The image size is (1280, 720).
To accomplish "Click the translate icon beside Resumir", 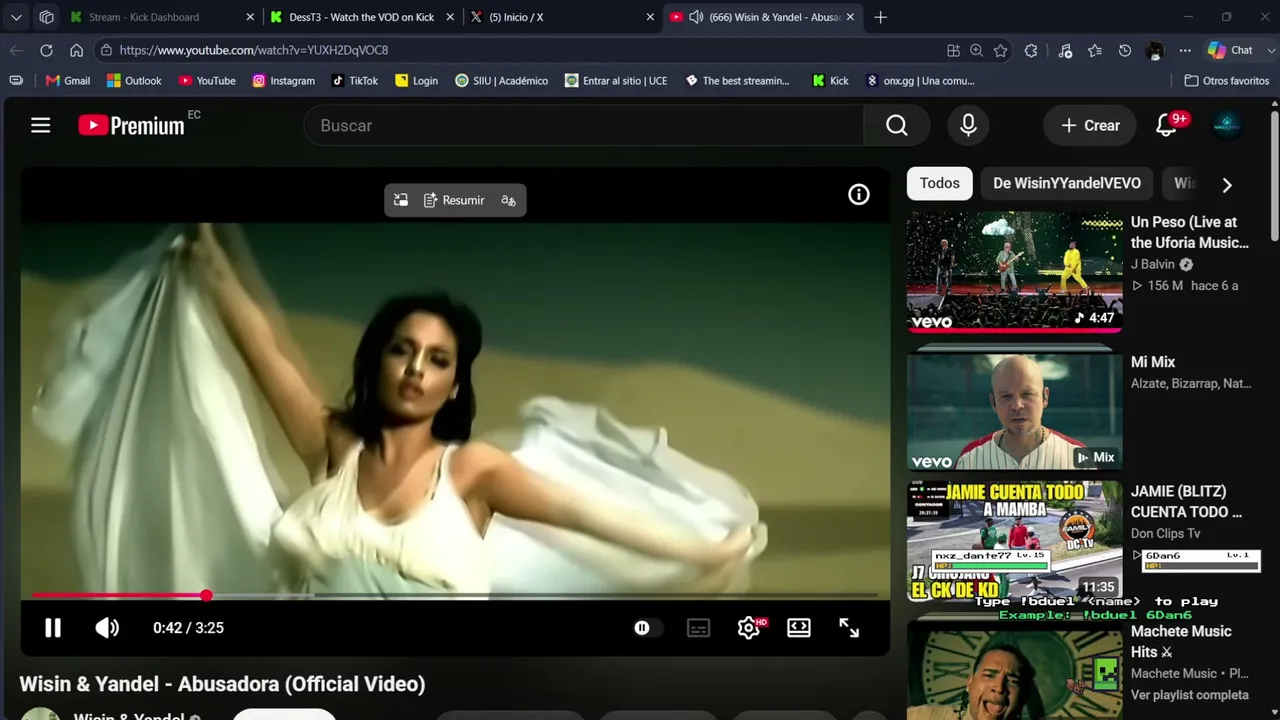I will pyautogui.click(x=509, y=200).
